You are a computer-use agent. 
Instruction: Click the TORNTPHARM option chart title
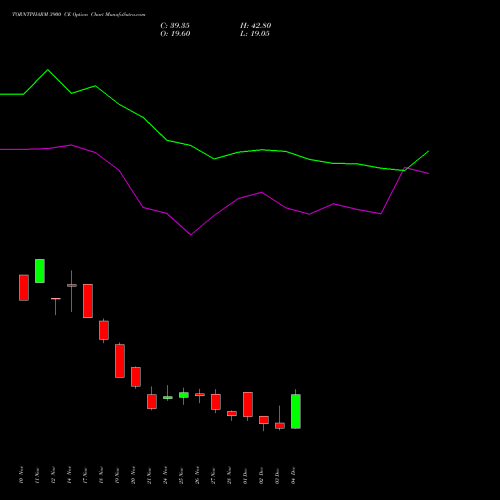pyautogui.click(x=79, y=15)
